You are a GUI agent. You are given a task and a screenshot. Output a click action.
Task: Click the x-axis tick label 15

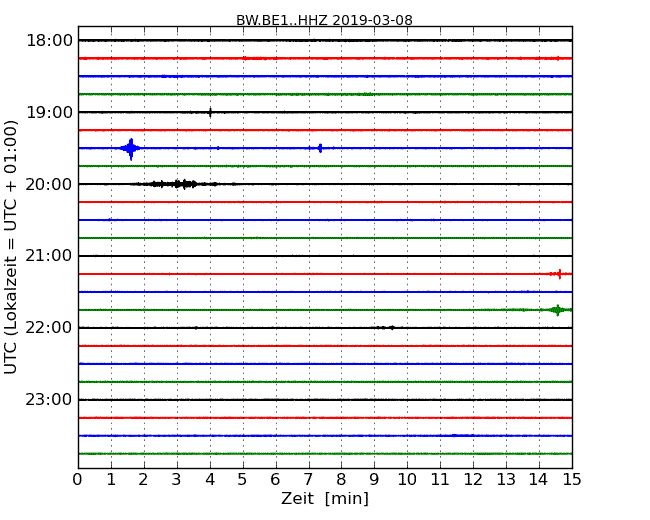pyautogui.click(x=572, y=479)
